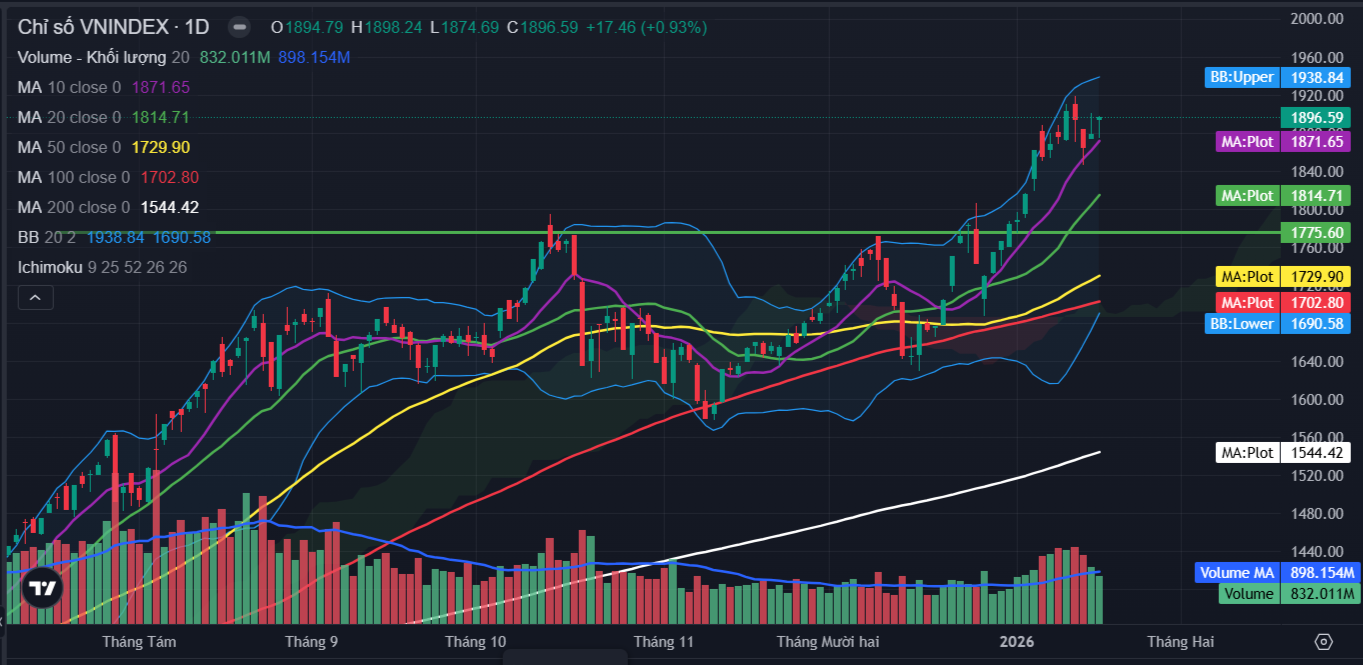Open chart settings gear icon

pos(1324,642)
